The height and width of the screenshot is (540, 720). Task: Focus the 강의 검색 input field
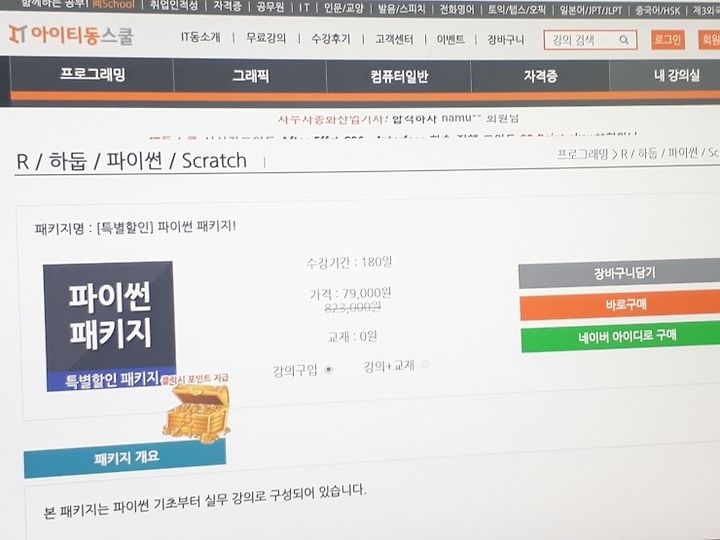[x=582, y=40]
